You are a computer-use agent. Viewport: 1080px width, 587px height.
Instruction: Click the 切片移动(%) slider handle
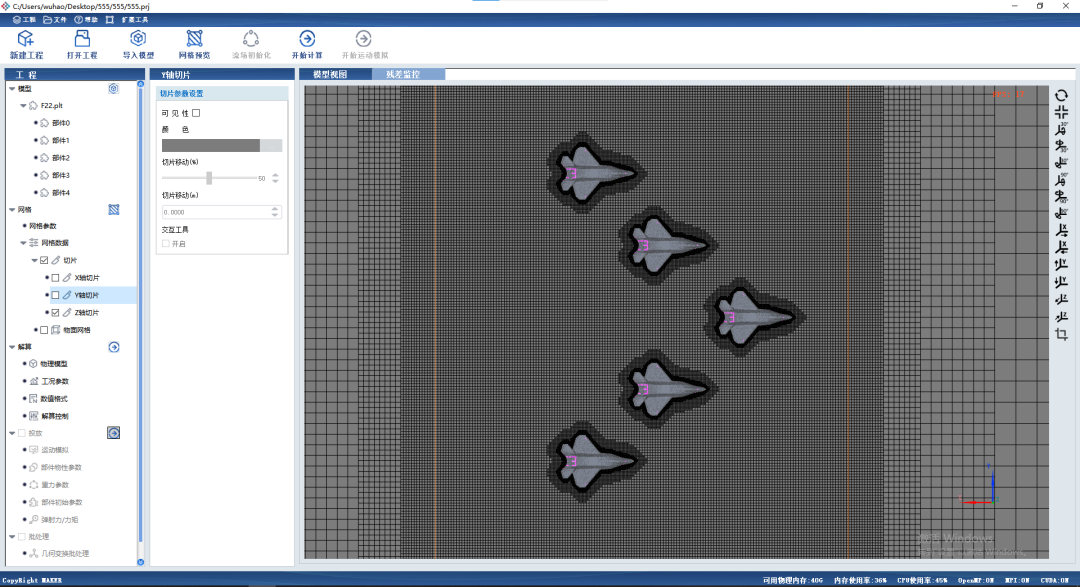[209, 178]
